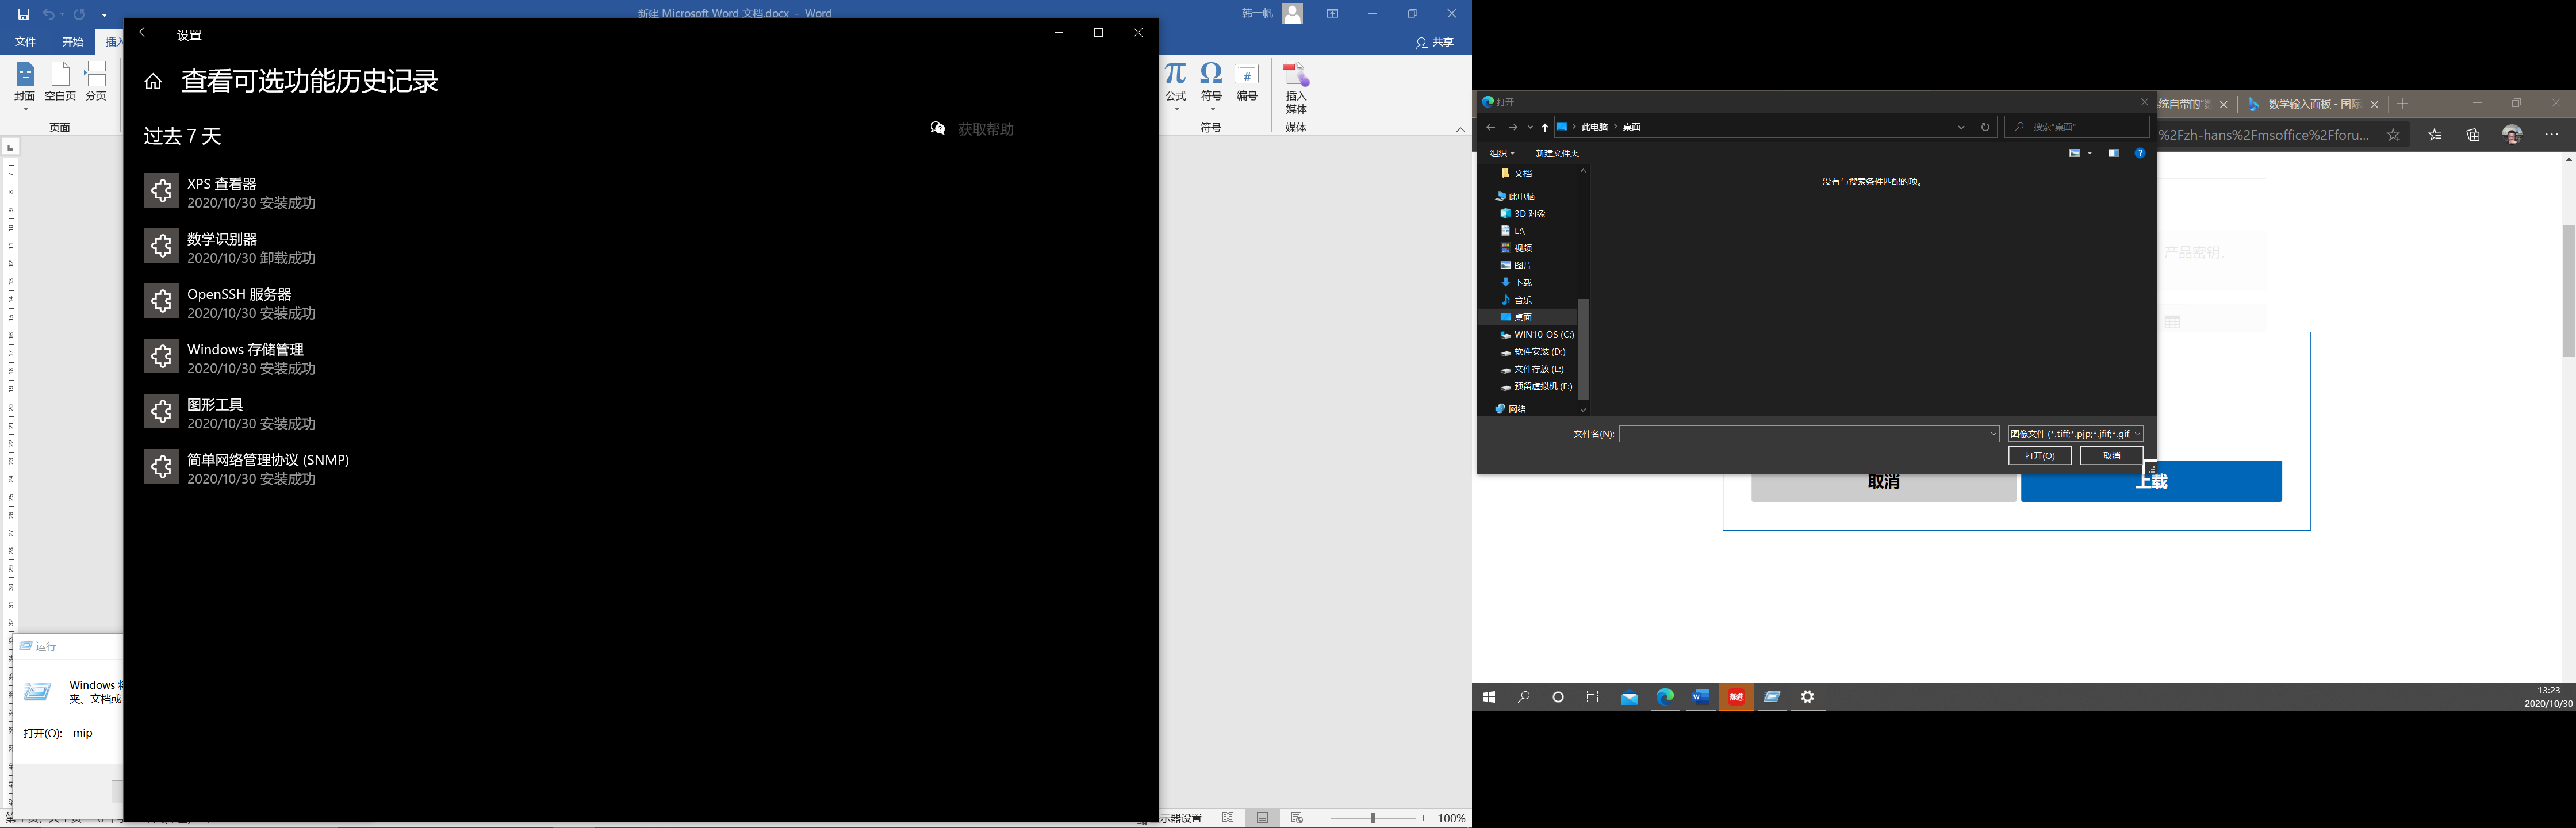This screenshot has width=2576, height=828.
Task: Expand the address bar history dropdown
Action: [x=1960, y=127]
